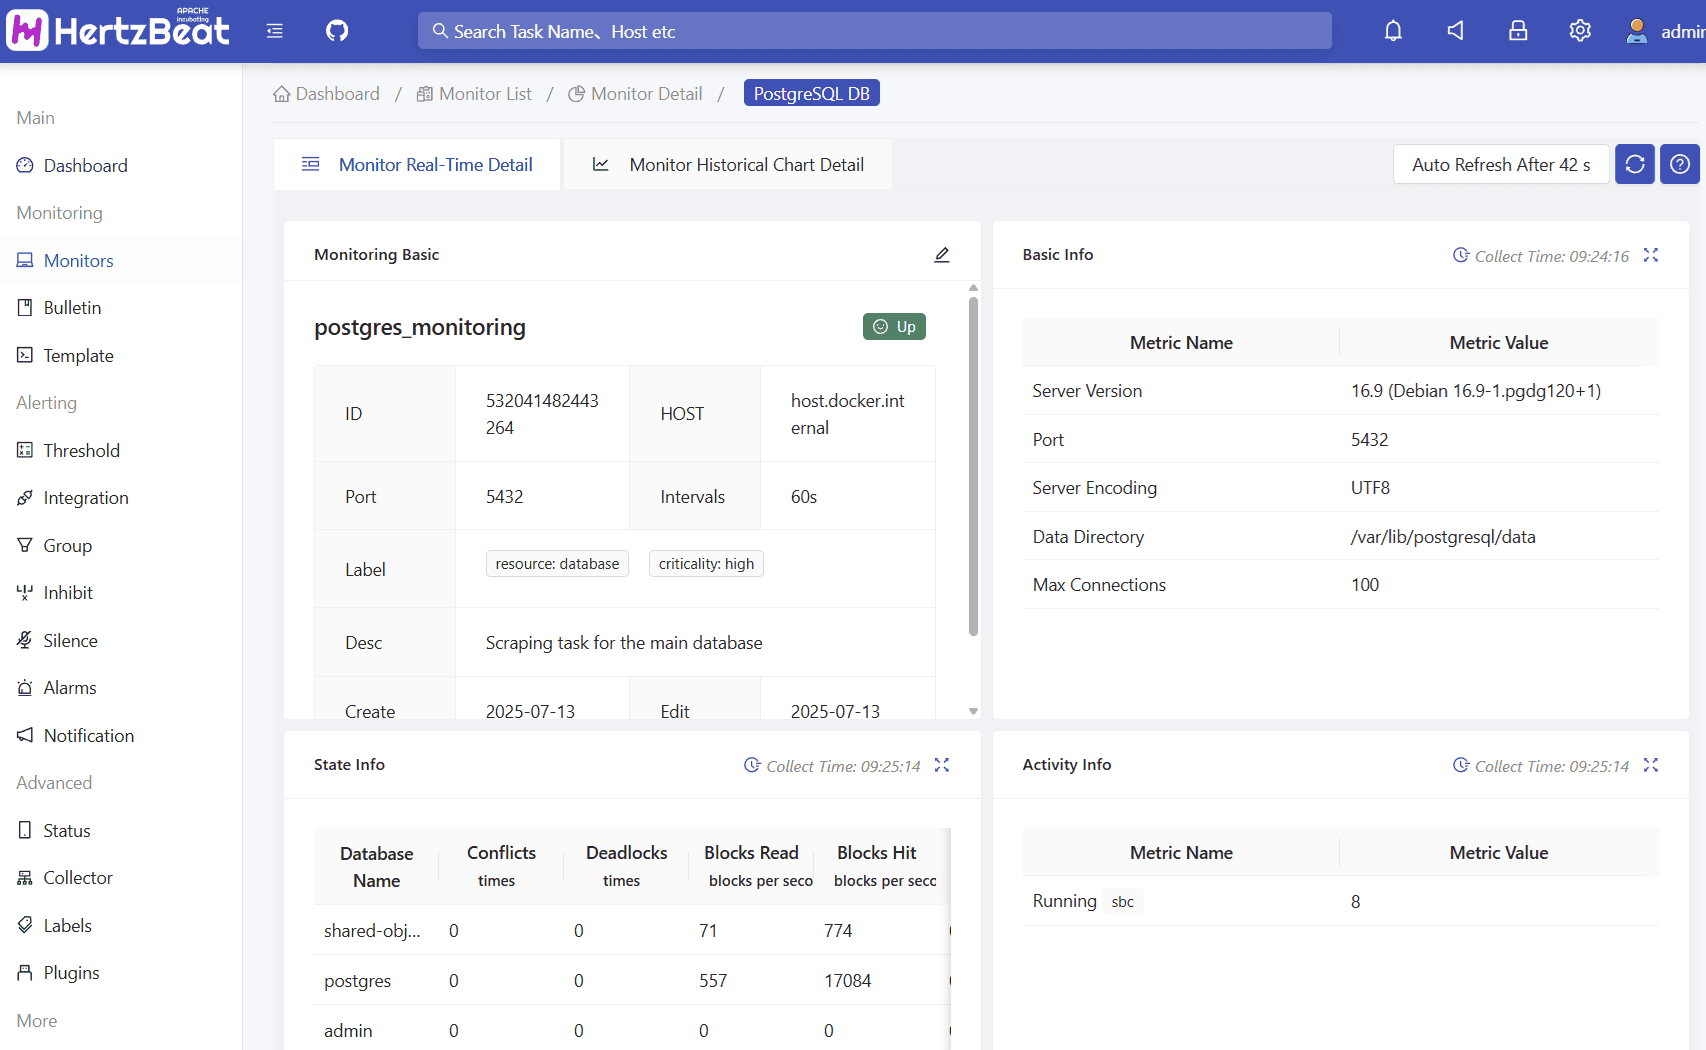The image size is (1706, 1050).
Task: Expand the Activity Info card fullscreen
Action: pyautogui.click(x=1651, y=765)
